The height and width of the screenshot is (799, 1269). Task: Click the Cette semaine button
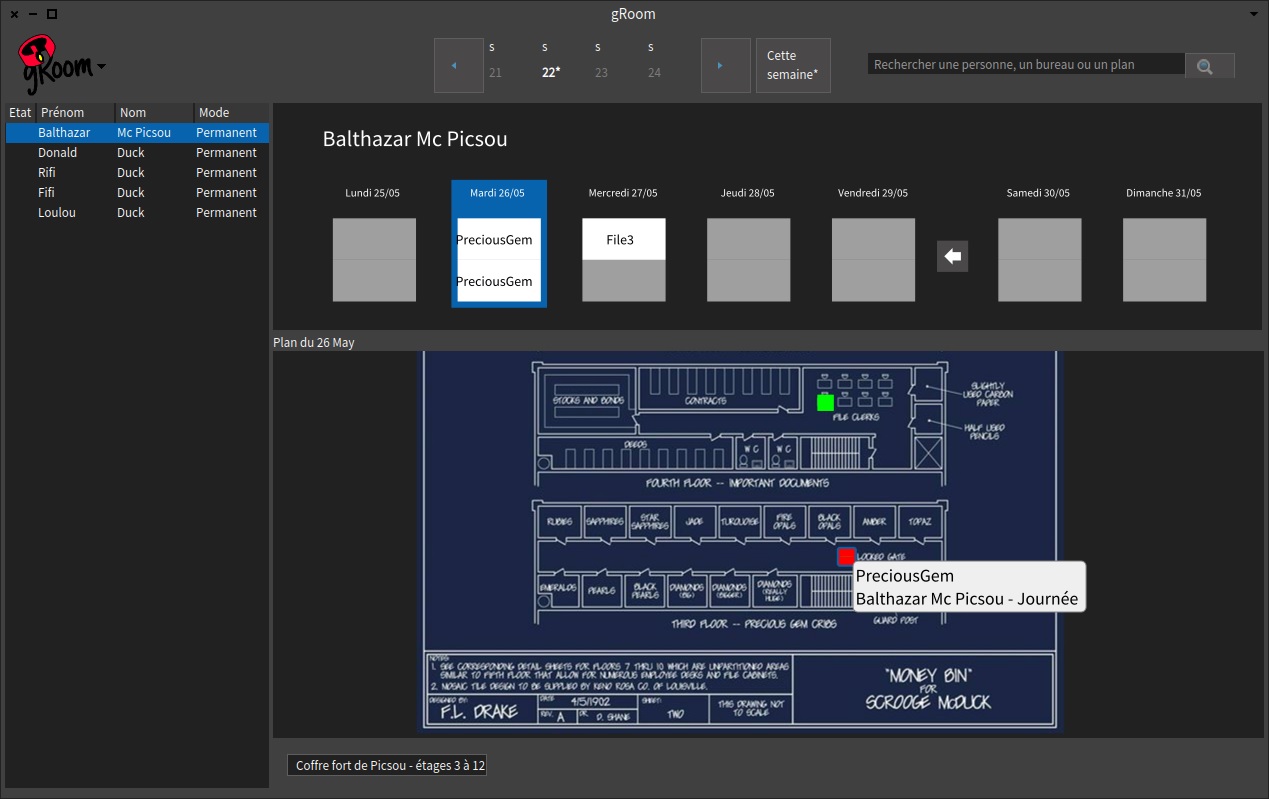pos(793,65)
